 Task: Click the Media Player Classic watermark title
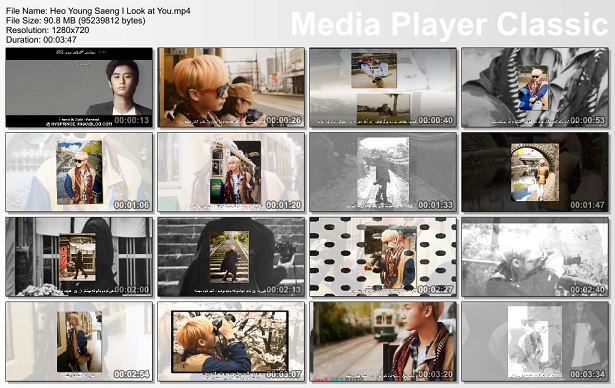pyautogui.click(x=449, y=25)
